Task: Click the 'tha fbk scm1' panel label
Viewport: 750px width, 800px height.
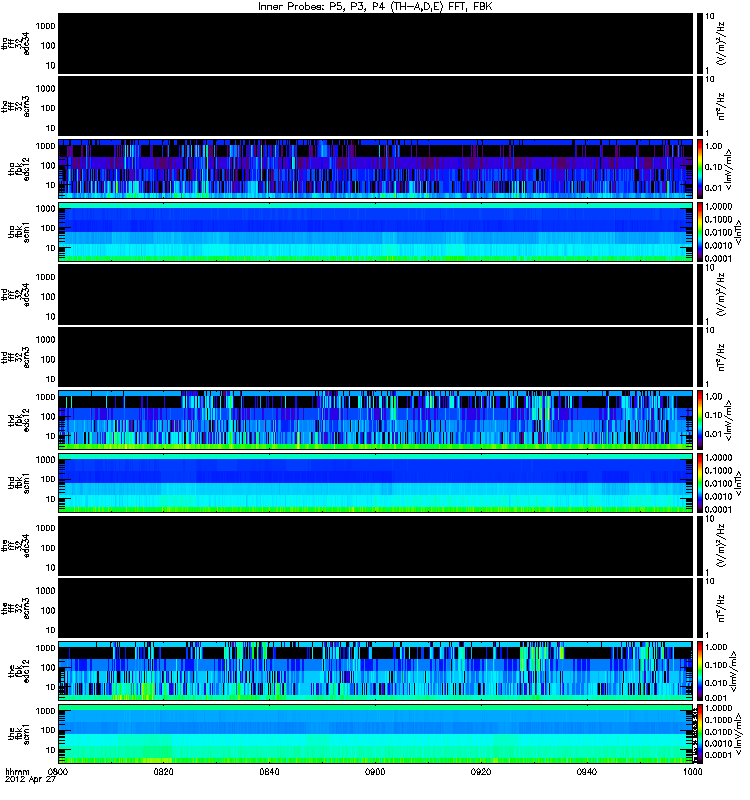Action: tap(19, 232)
